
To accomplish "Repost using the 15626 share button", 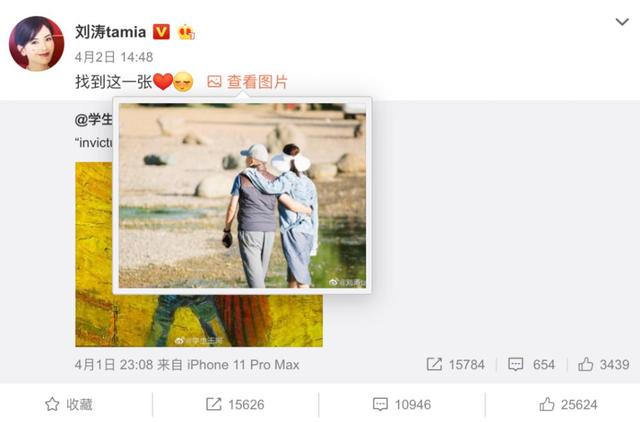I will click(x=235, y=404).
